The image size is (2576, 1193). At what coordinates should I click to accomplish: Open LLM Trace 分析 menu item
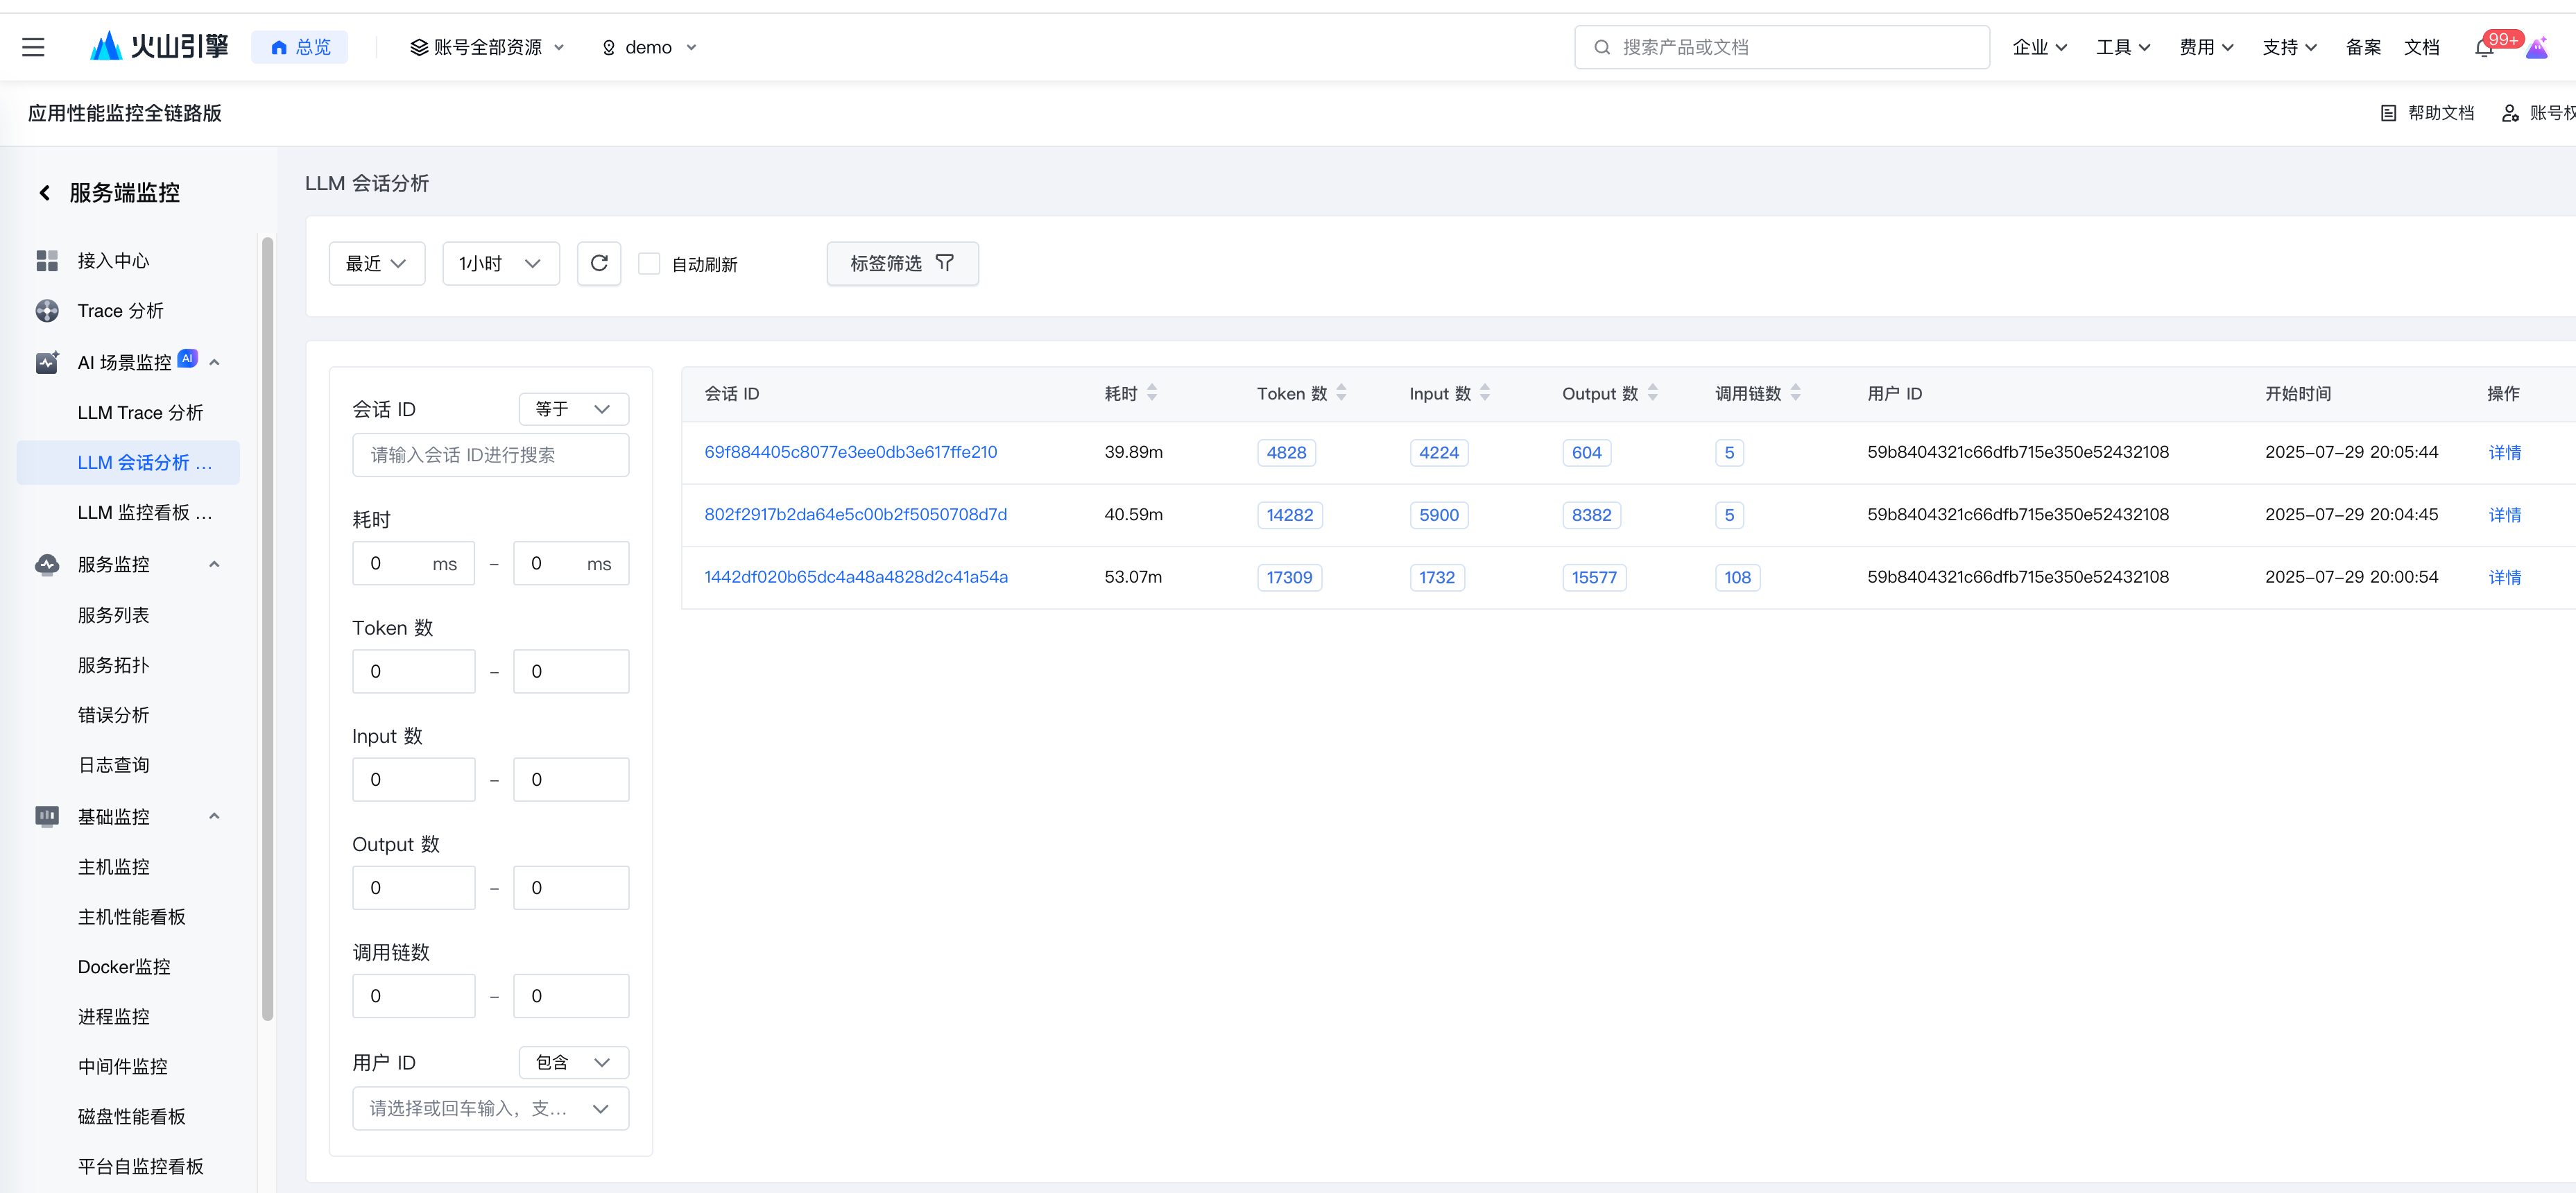(140, 412)
